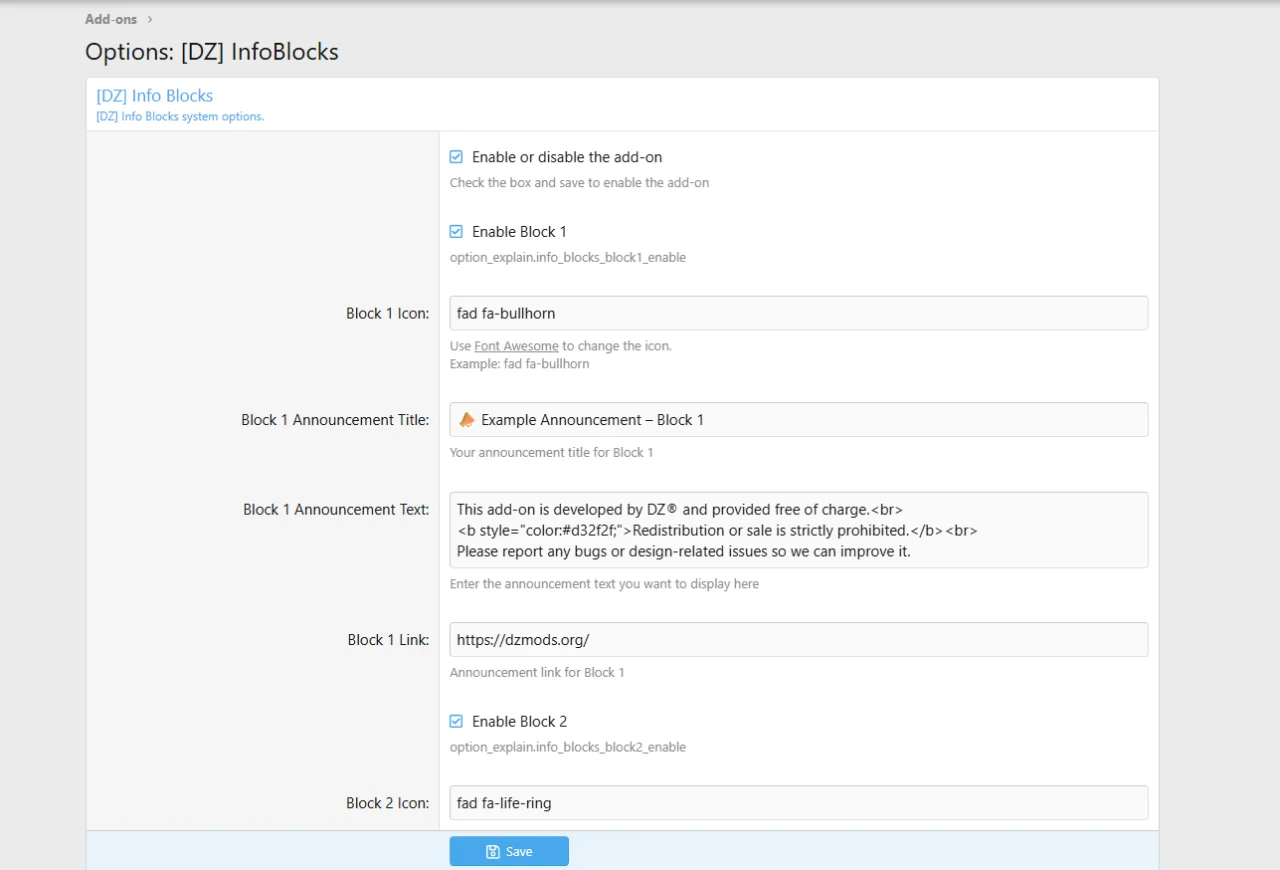This screenshot has height=870, width=1280.
Task: Open the [DZ] Info Blocks heading link
Action: 154,96
